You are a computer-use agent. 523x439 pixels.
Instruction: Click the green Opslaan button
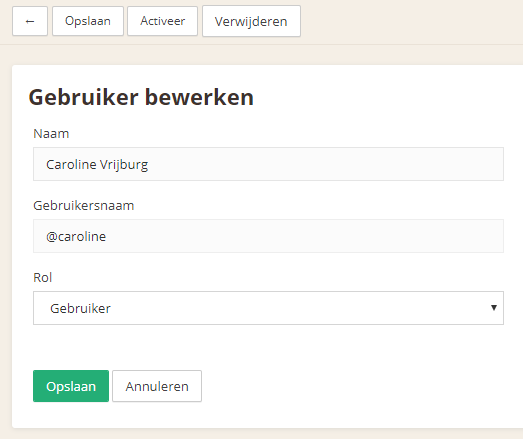pyautogui.click(x=71, y=386)
